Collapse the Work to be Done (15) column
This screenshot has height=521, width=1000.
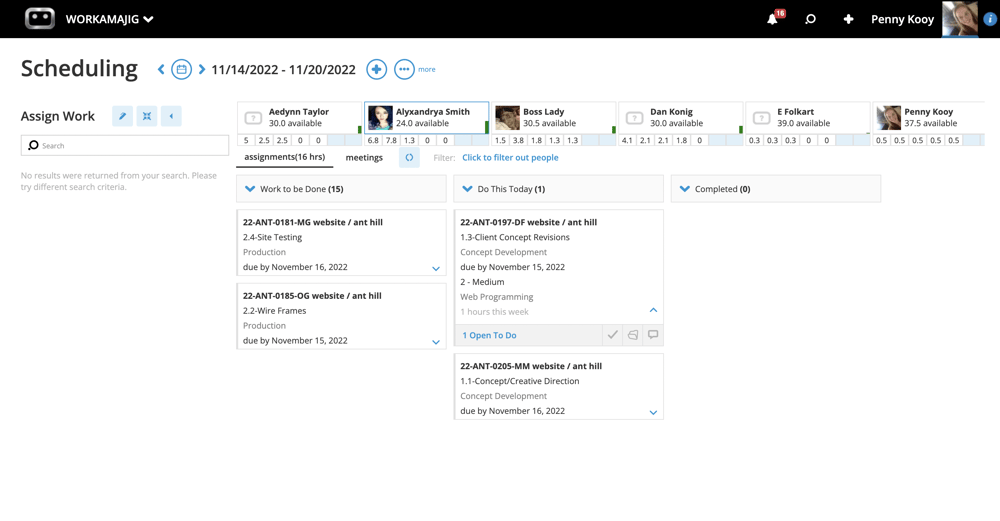coord(250,189)
